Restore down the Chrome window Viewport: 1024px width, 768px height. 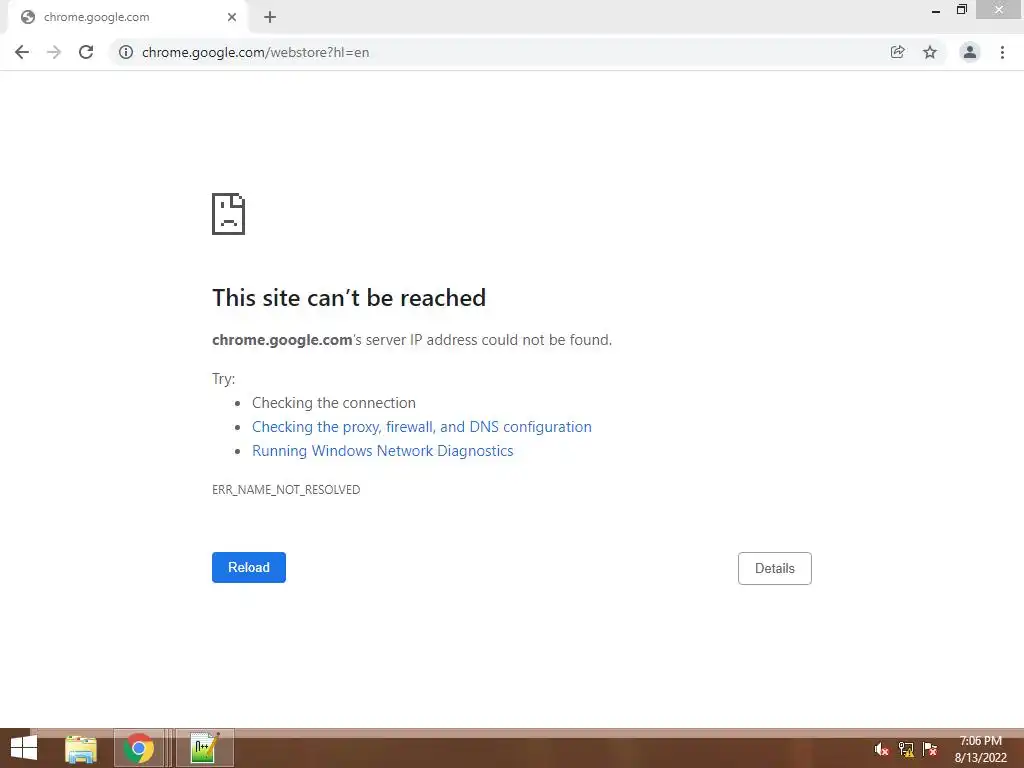pos(961,10)
